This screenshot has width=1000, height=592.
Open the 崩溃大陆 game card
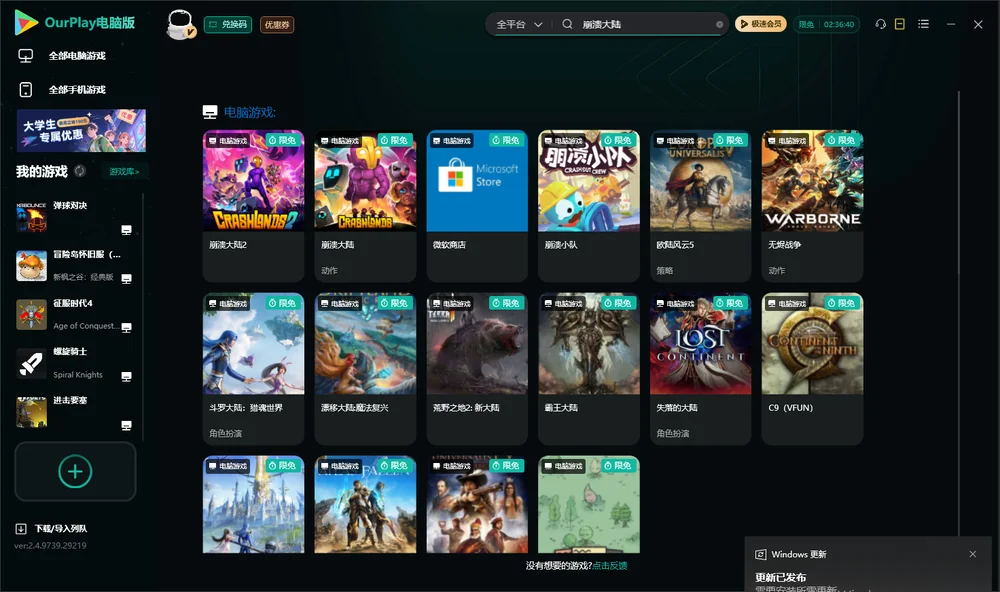(365, 206)
